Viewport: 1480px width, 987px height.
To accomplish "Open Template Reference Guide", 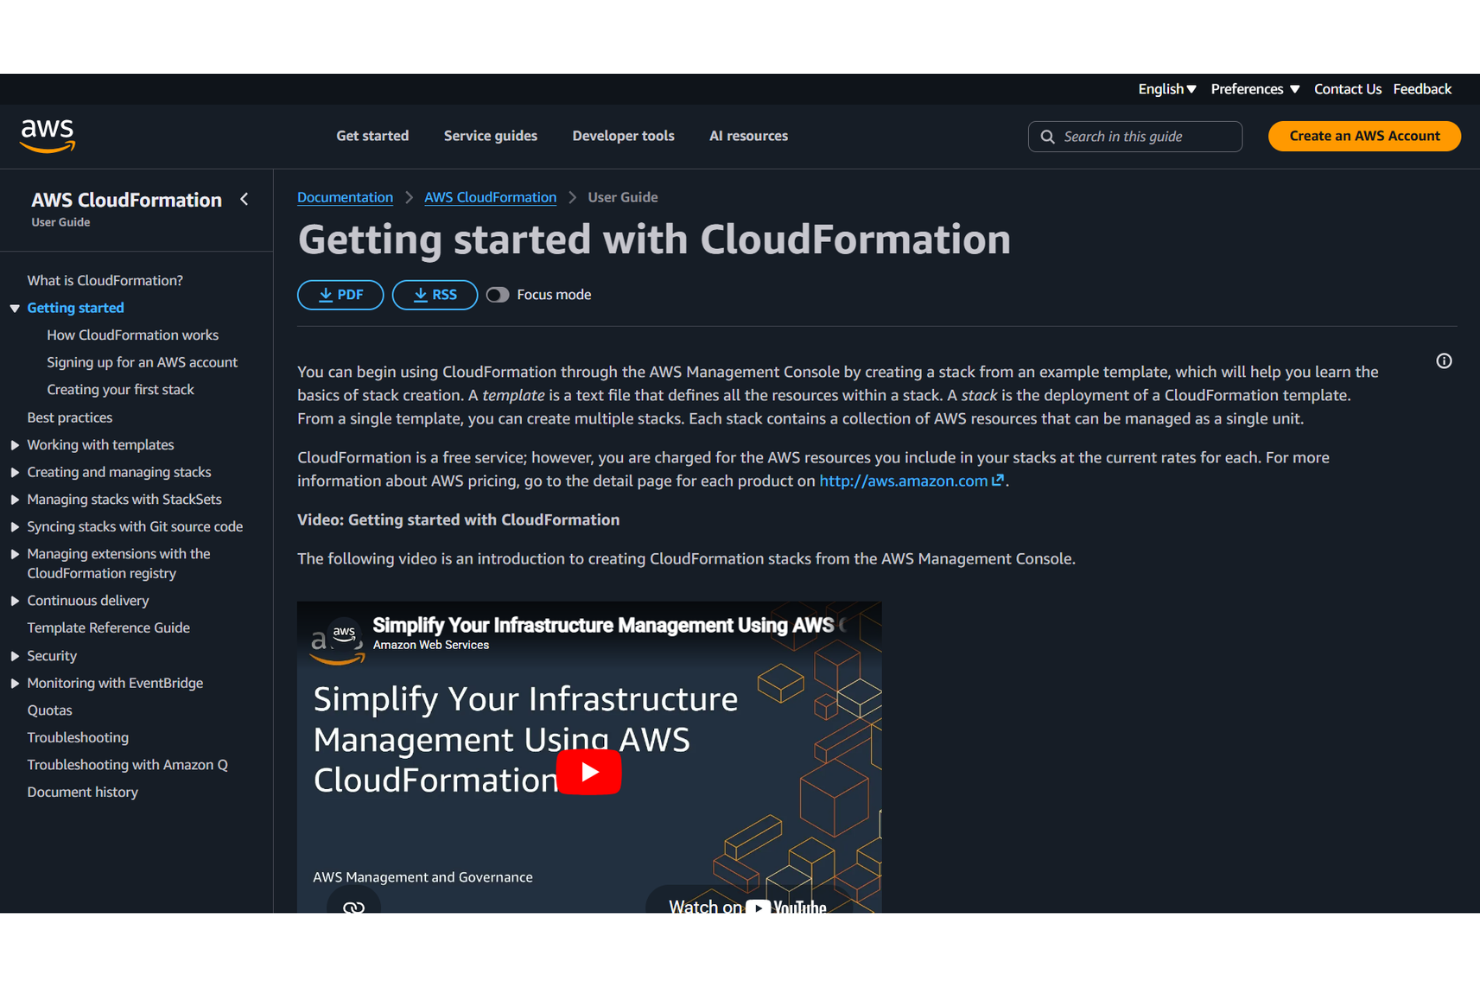I will coord(108,628).
